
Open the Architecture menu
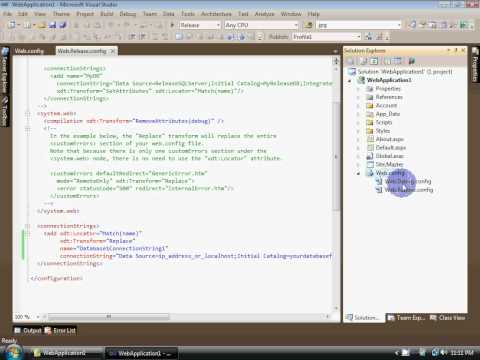tap(216, 14)
